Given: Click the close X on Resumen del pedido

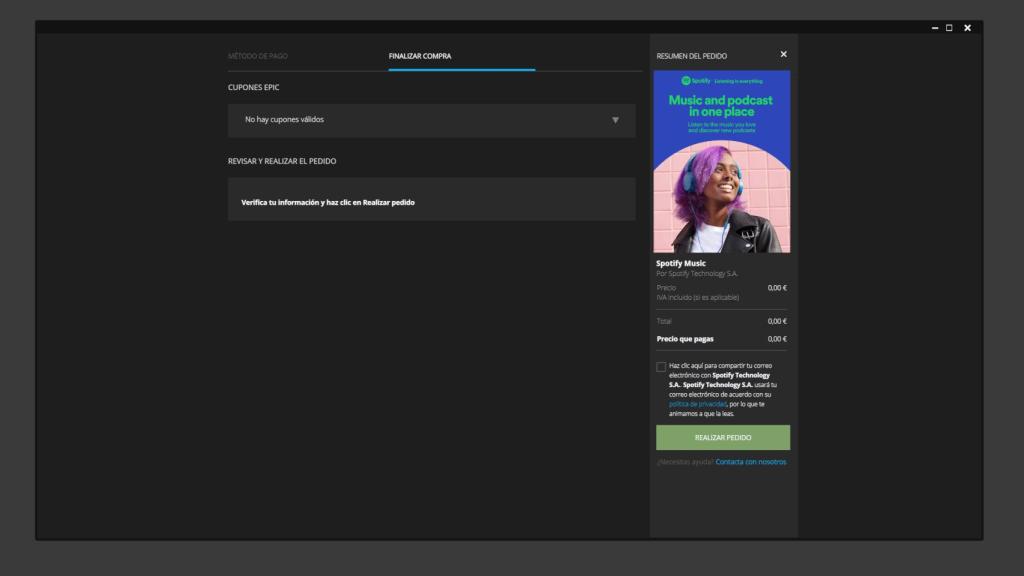Looking at the screenshot, I should [783, 54].
